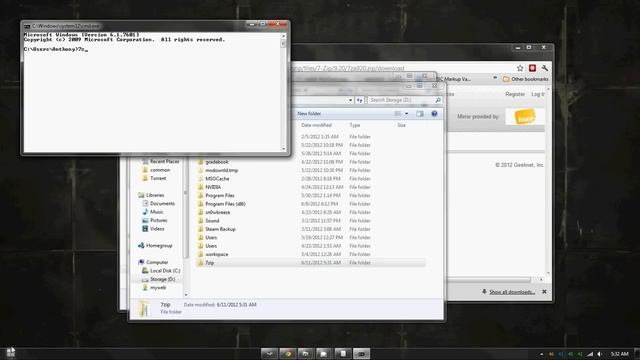The width and height of the screenshot is (640, 360).
Task: Click the taskbar clock showing 5:32 AM
Action: pyautogui.click(x=620, y=354)
